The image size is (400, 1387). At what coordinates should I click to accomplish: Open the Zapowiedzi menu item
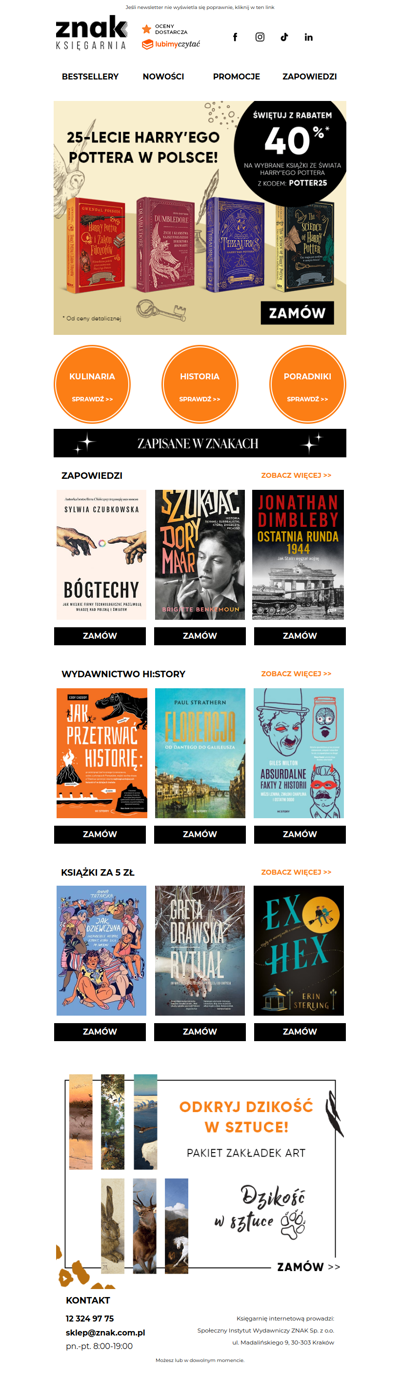tap(310, 76)
